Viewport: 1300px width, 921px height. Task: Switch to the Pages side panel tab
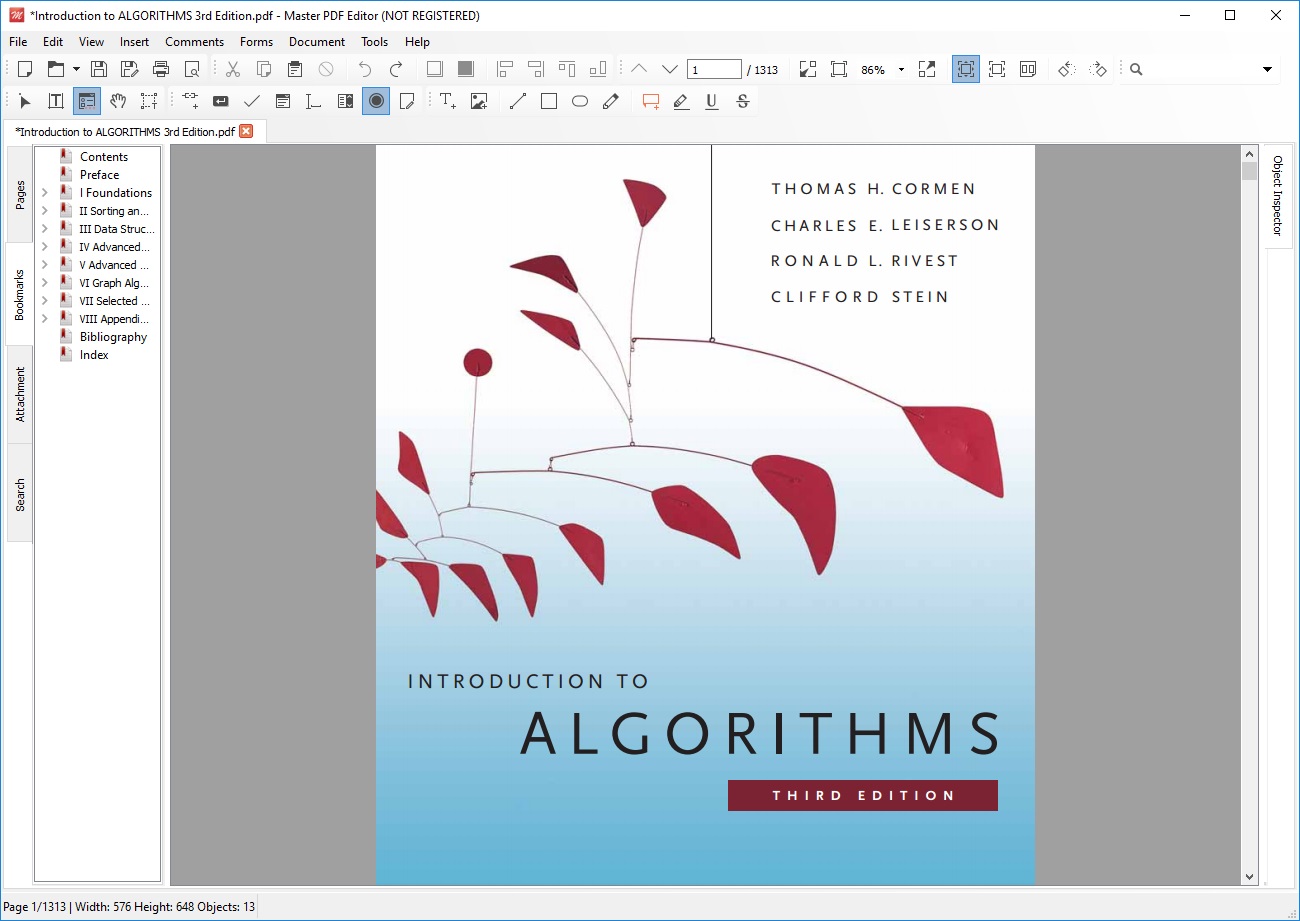pos(20,195)
